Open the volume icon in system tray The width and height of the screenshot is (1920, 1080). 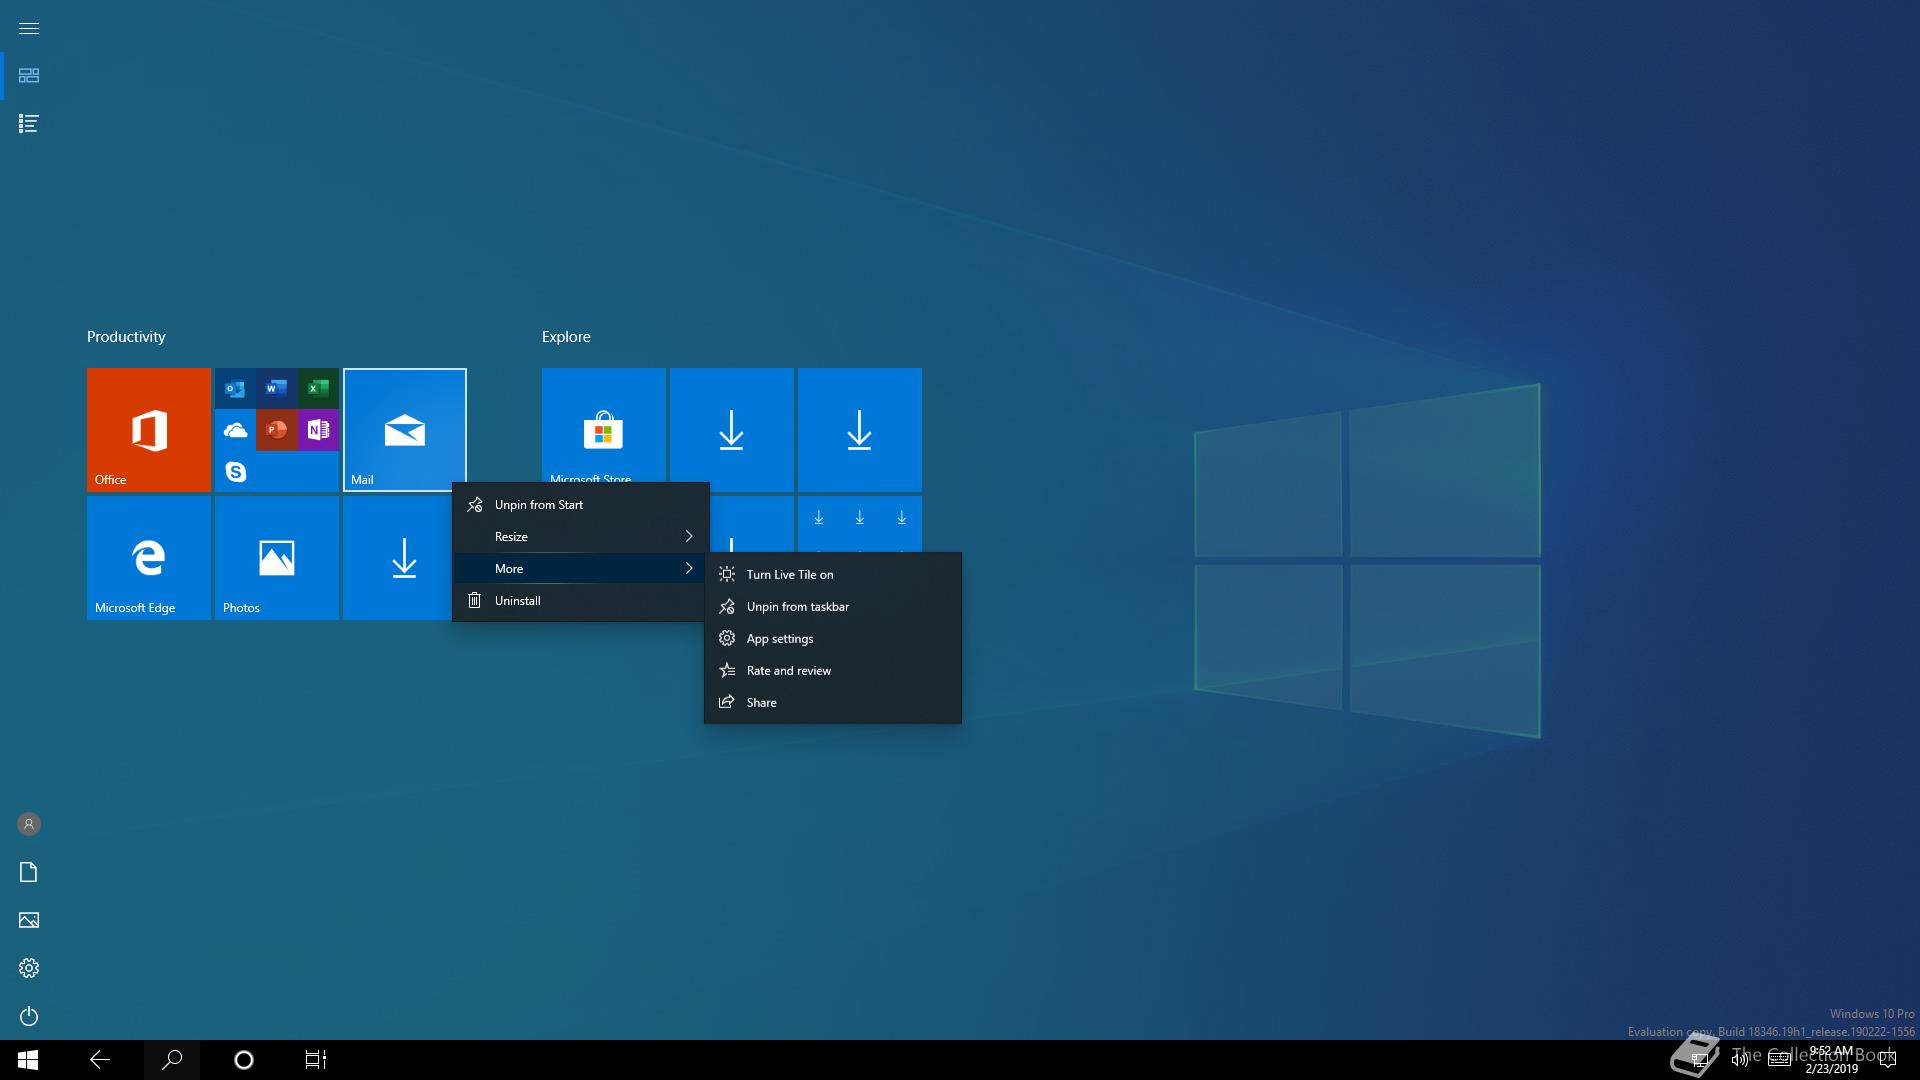coord(1740,1060)
